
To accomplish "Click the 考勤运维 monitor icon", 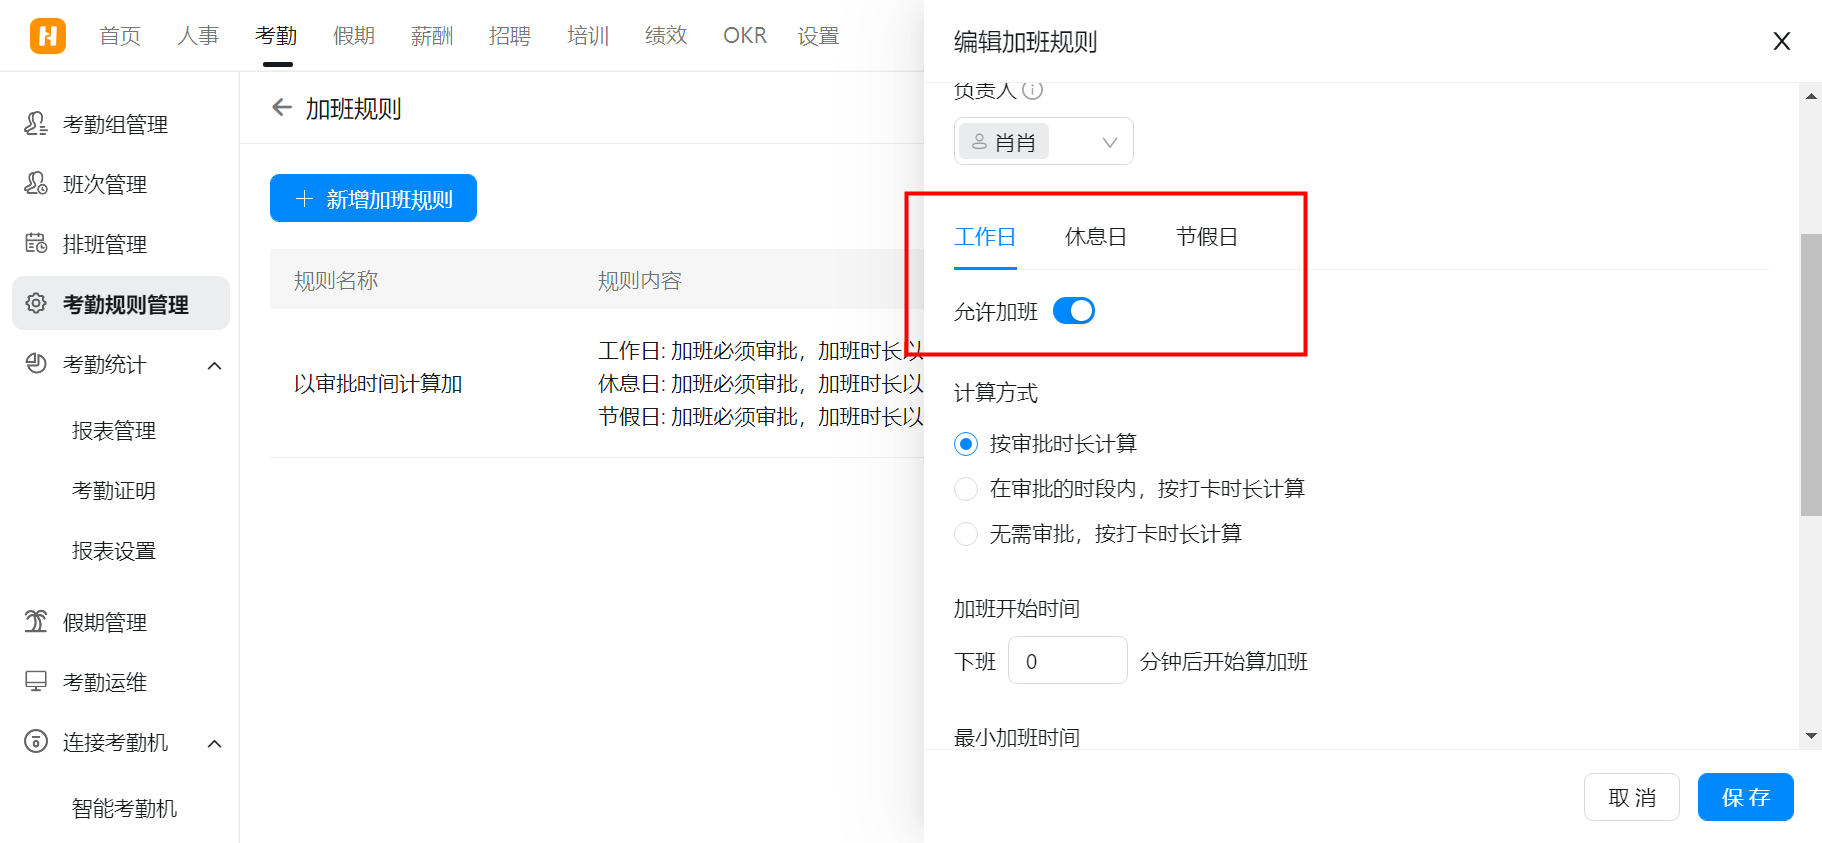I will coord(36,682).
